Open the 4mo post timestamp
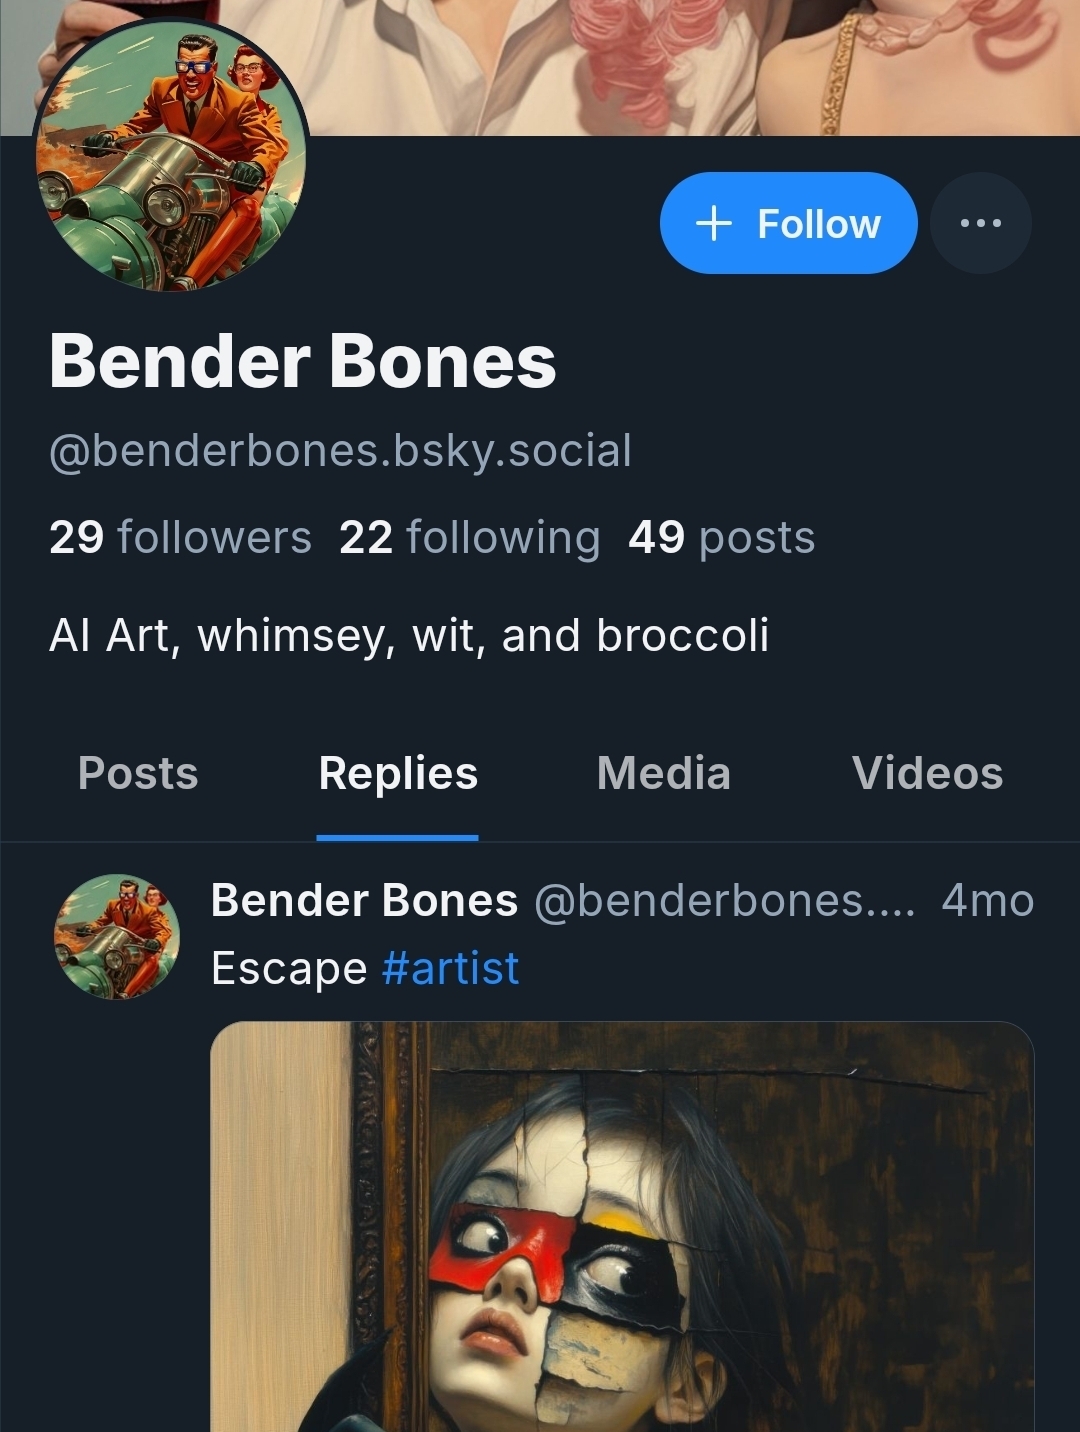 pos(987,900)
